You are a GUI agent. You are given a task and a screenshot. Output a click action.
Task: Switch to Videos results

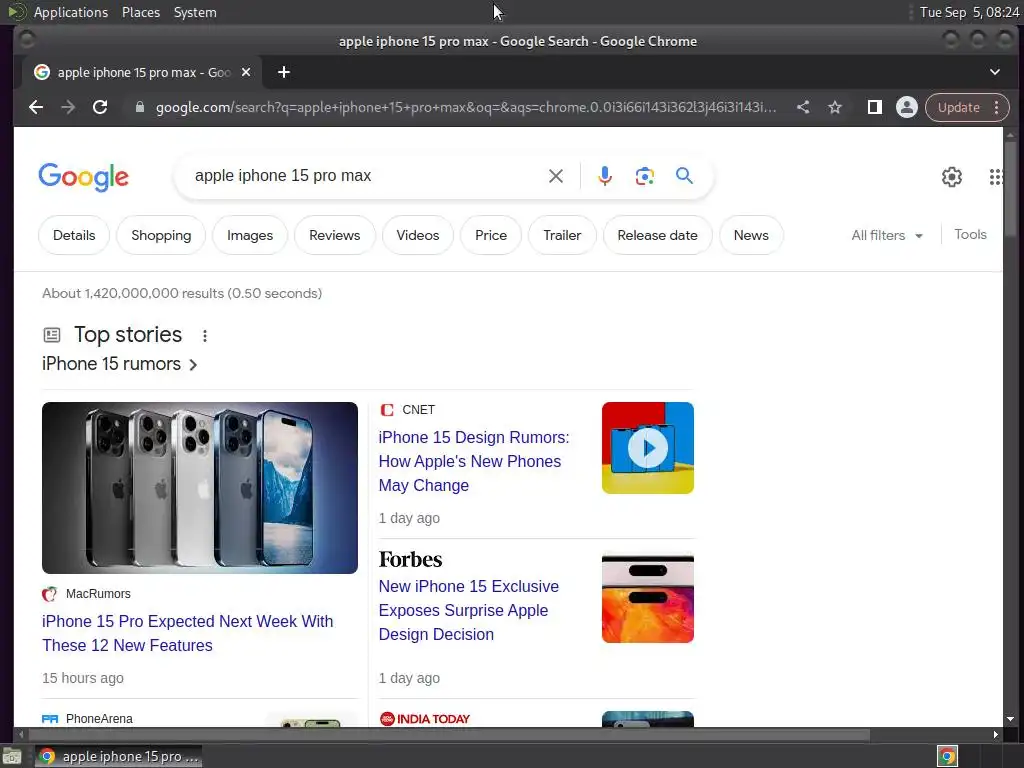[417, 235]
